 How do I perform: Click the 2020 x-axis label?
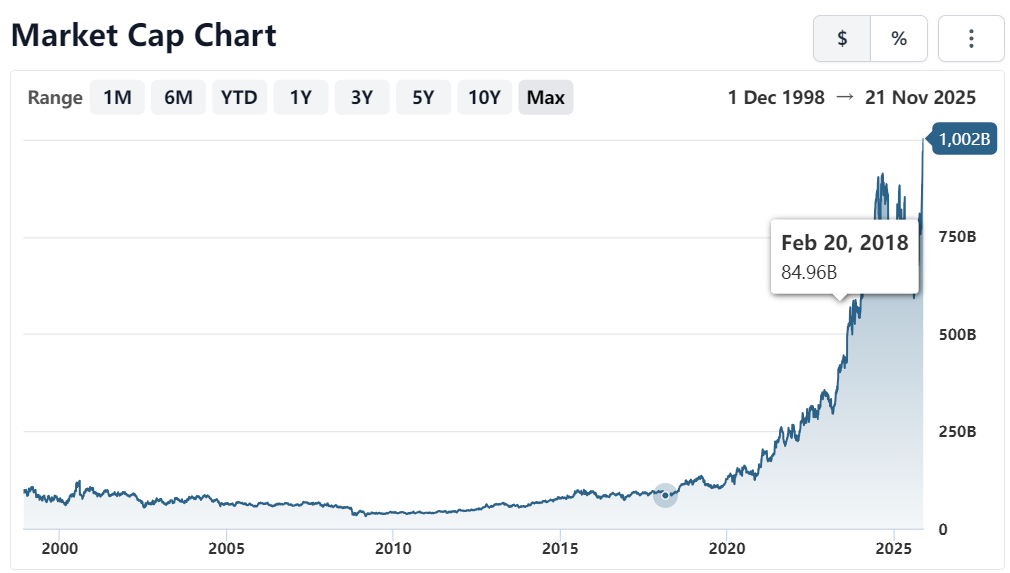point(726,548)
